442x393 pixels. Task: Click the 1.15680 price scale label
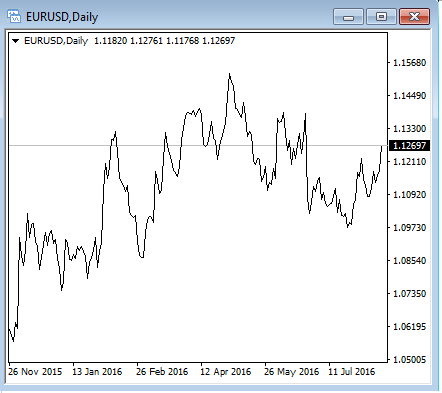coord(410,63)
